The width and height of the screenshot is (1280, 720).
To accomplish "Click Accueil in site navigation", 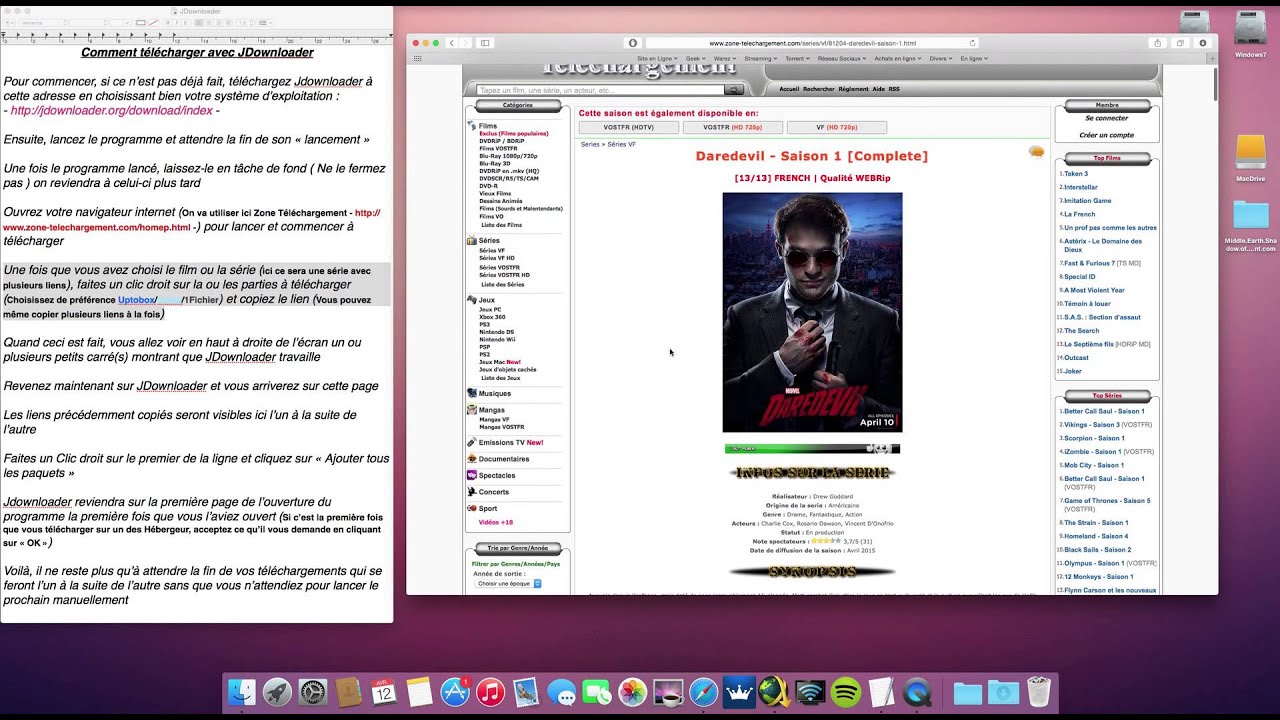I will (x=789, y=89).
